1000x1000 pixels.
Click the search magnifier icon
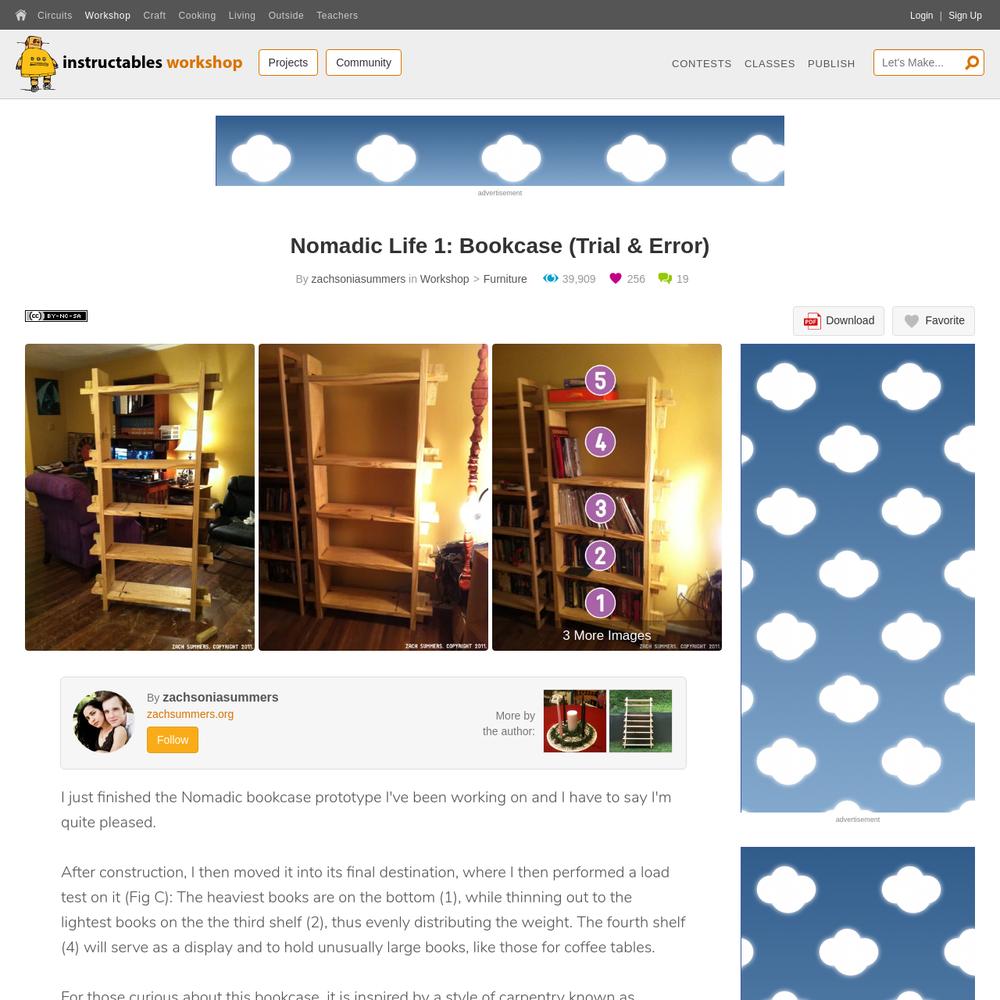(971, 62)
